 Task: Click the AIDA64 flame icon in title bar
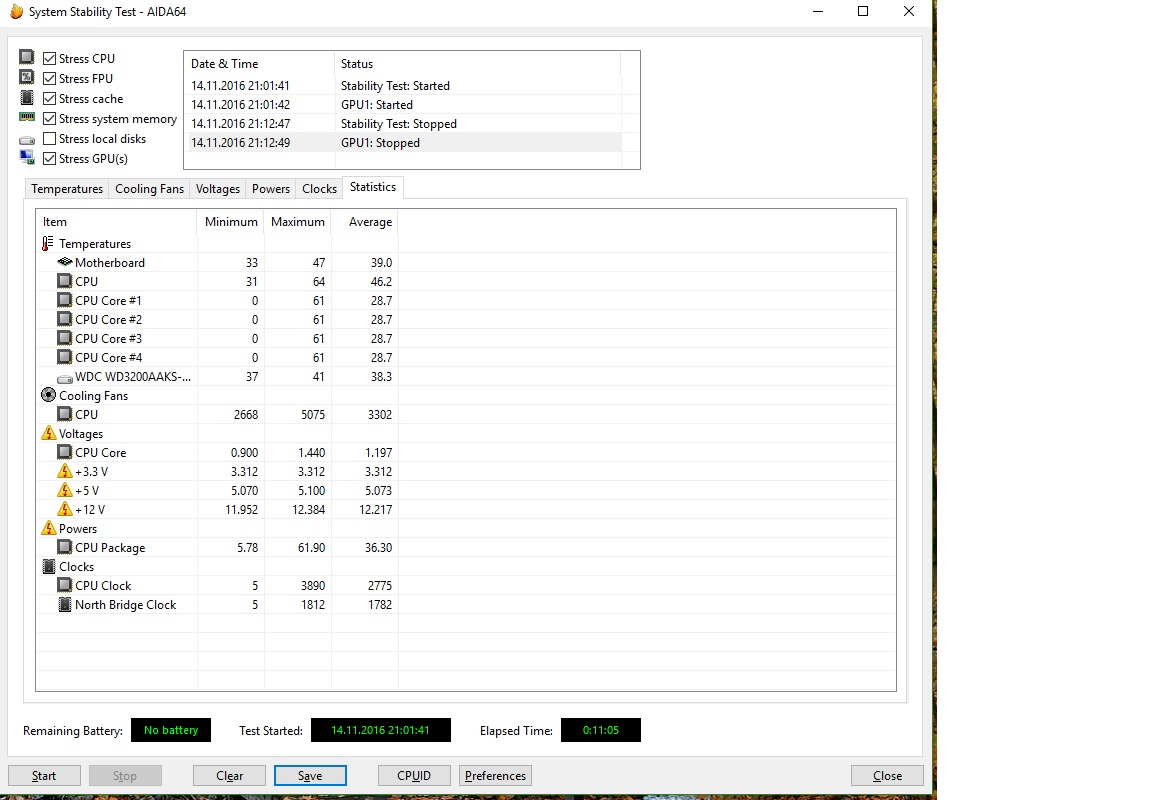16,12
